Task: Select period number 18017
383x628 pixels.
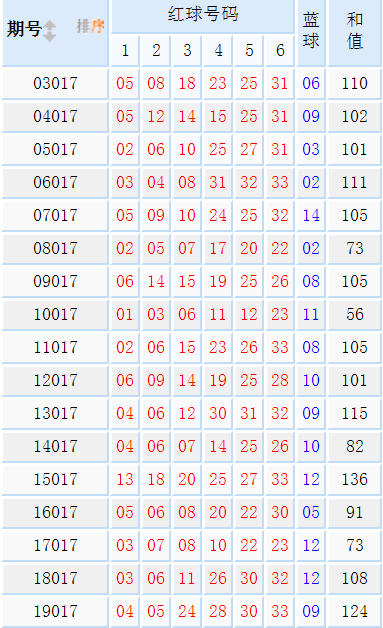Action: coord(55,578)
